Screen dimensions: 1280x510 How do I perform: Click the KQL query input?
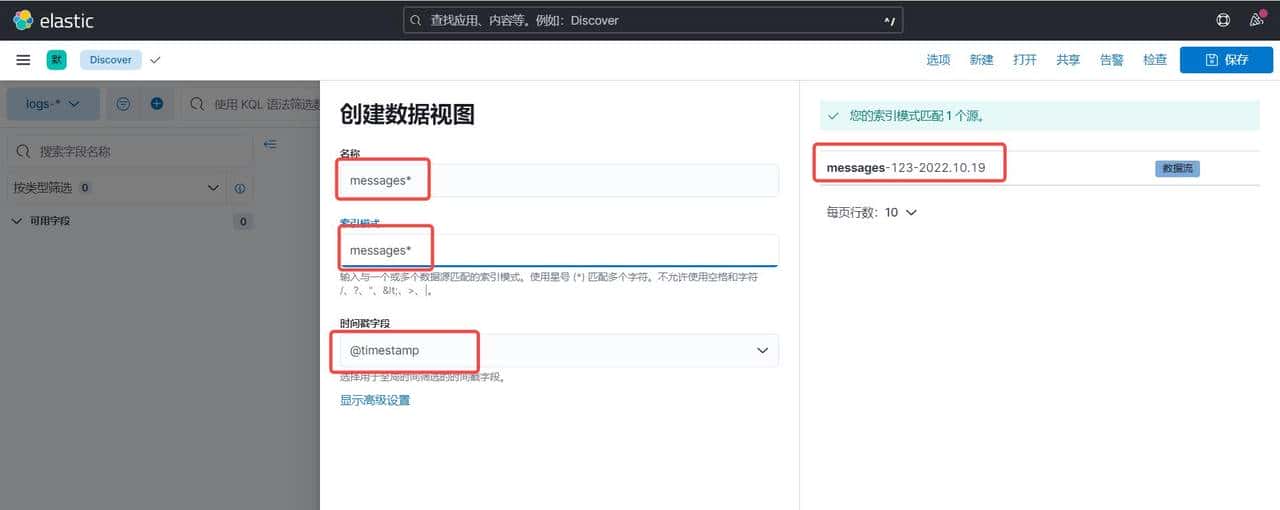[x=251, y=104]
